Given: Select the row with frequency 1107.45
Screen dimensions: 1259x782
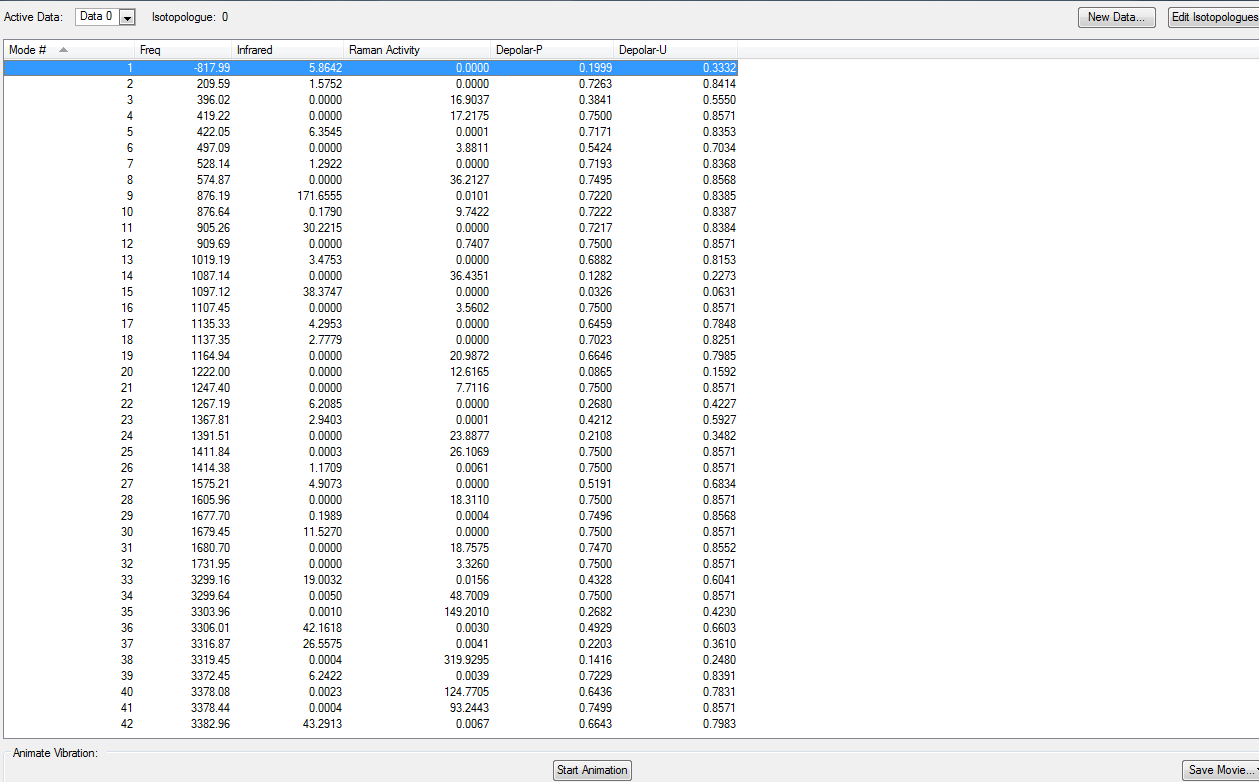Looking at the screenshot, I should pos(371,308).
